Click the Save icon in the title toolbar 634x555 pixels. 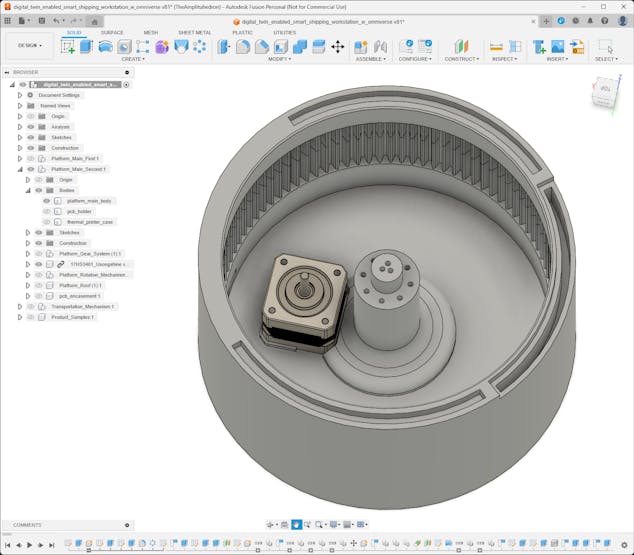(39, 20)
